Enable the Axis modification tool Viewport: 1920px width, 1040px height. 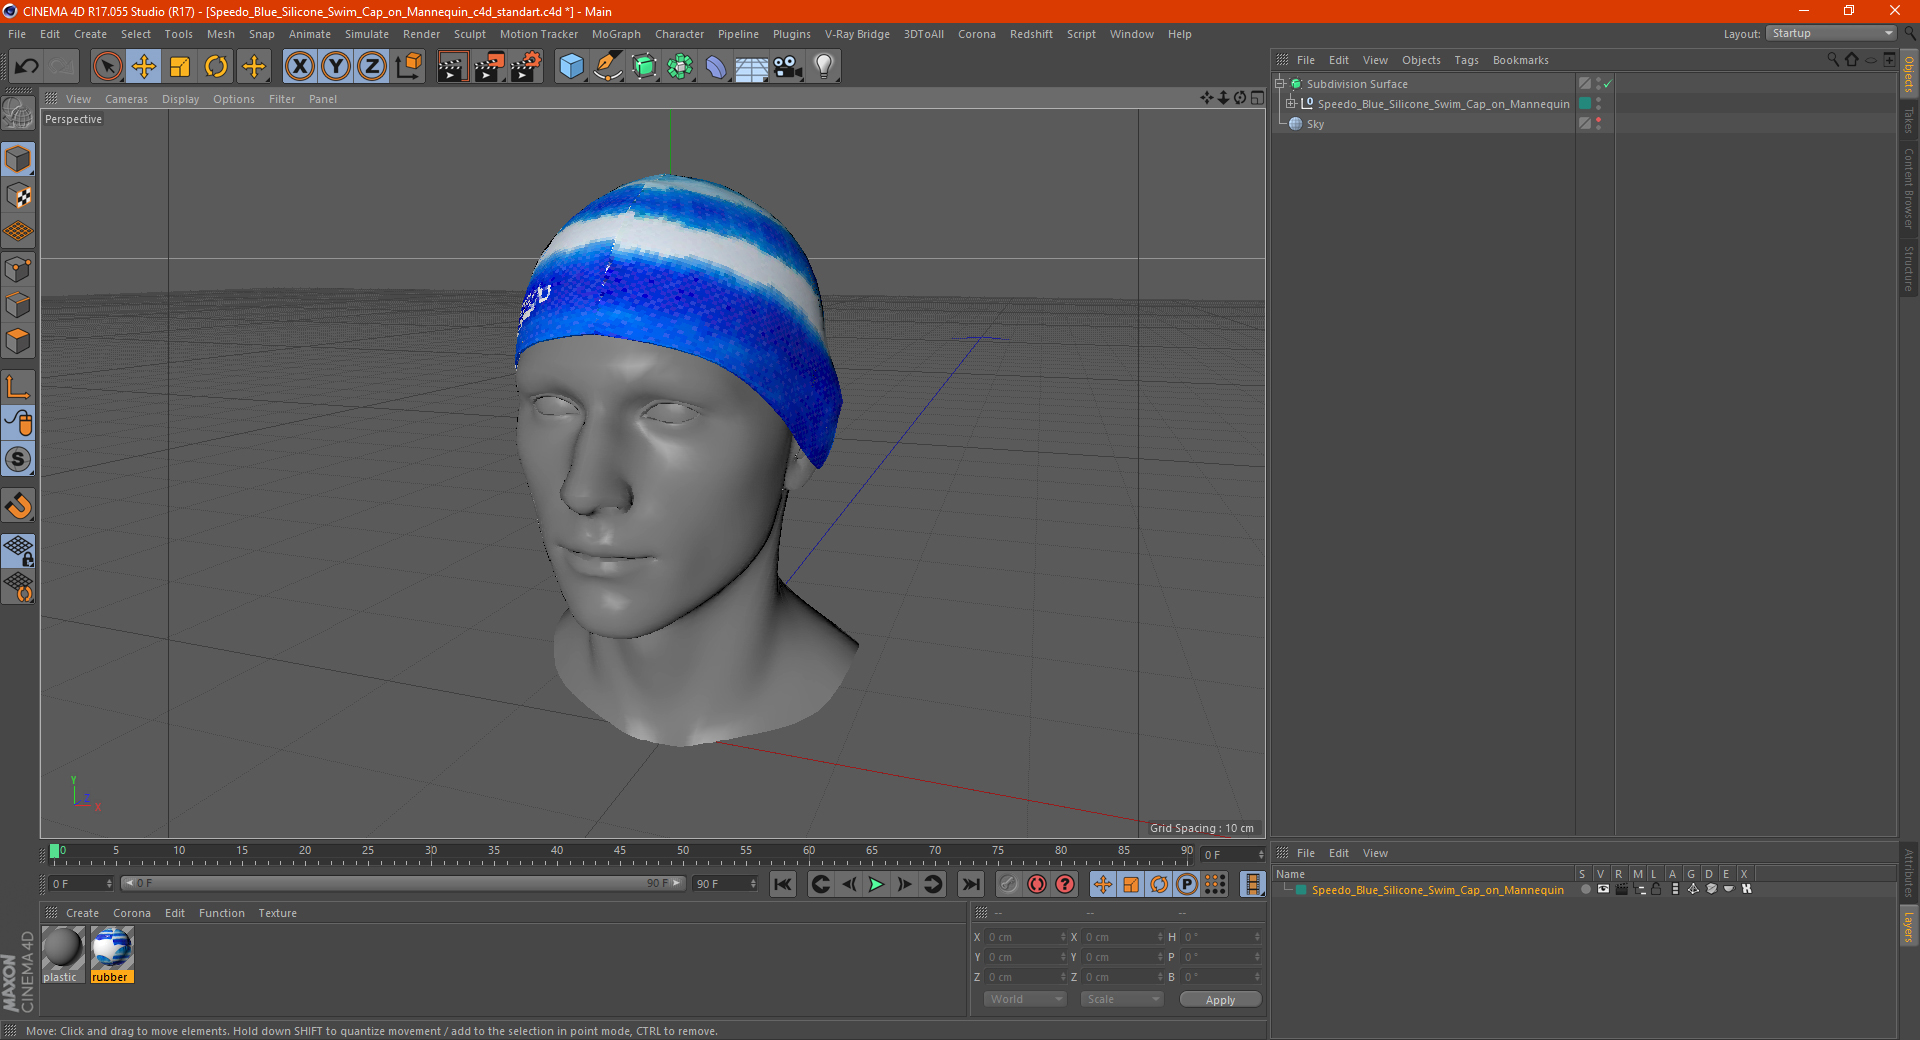click(x=18, y=387)
